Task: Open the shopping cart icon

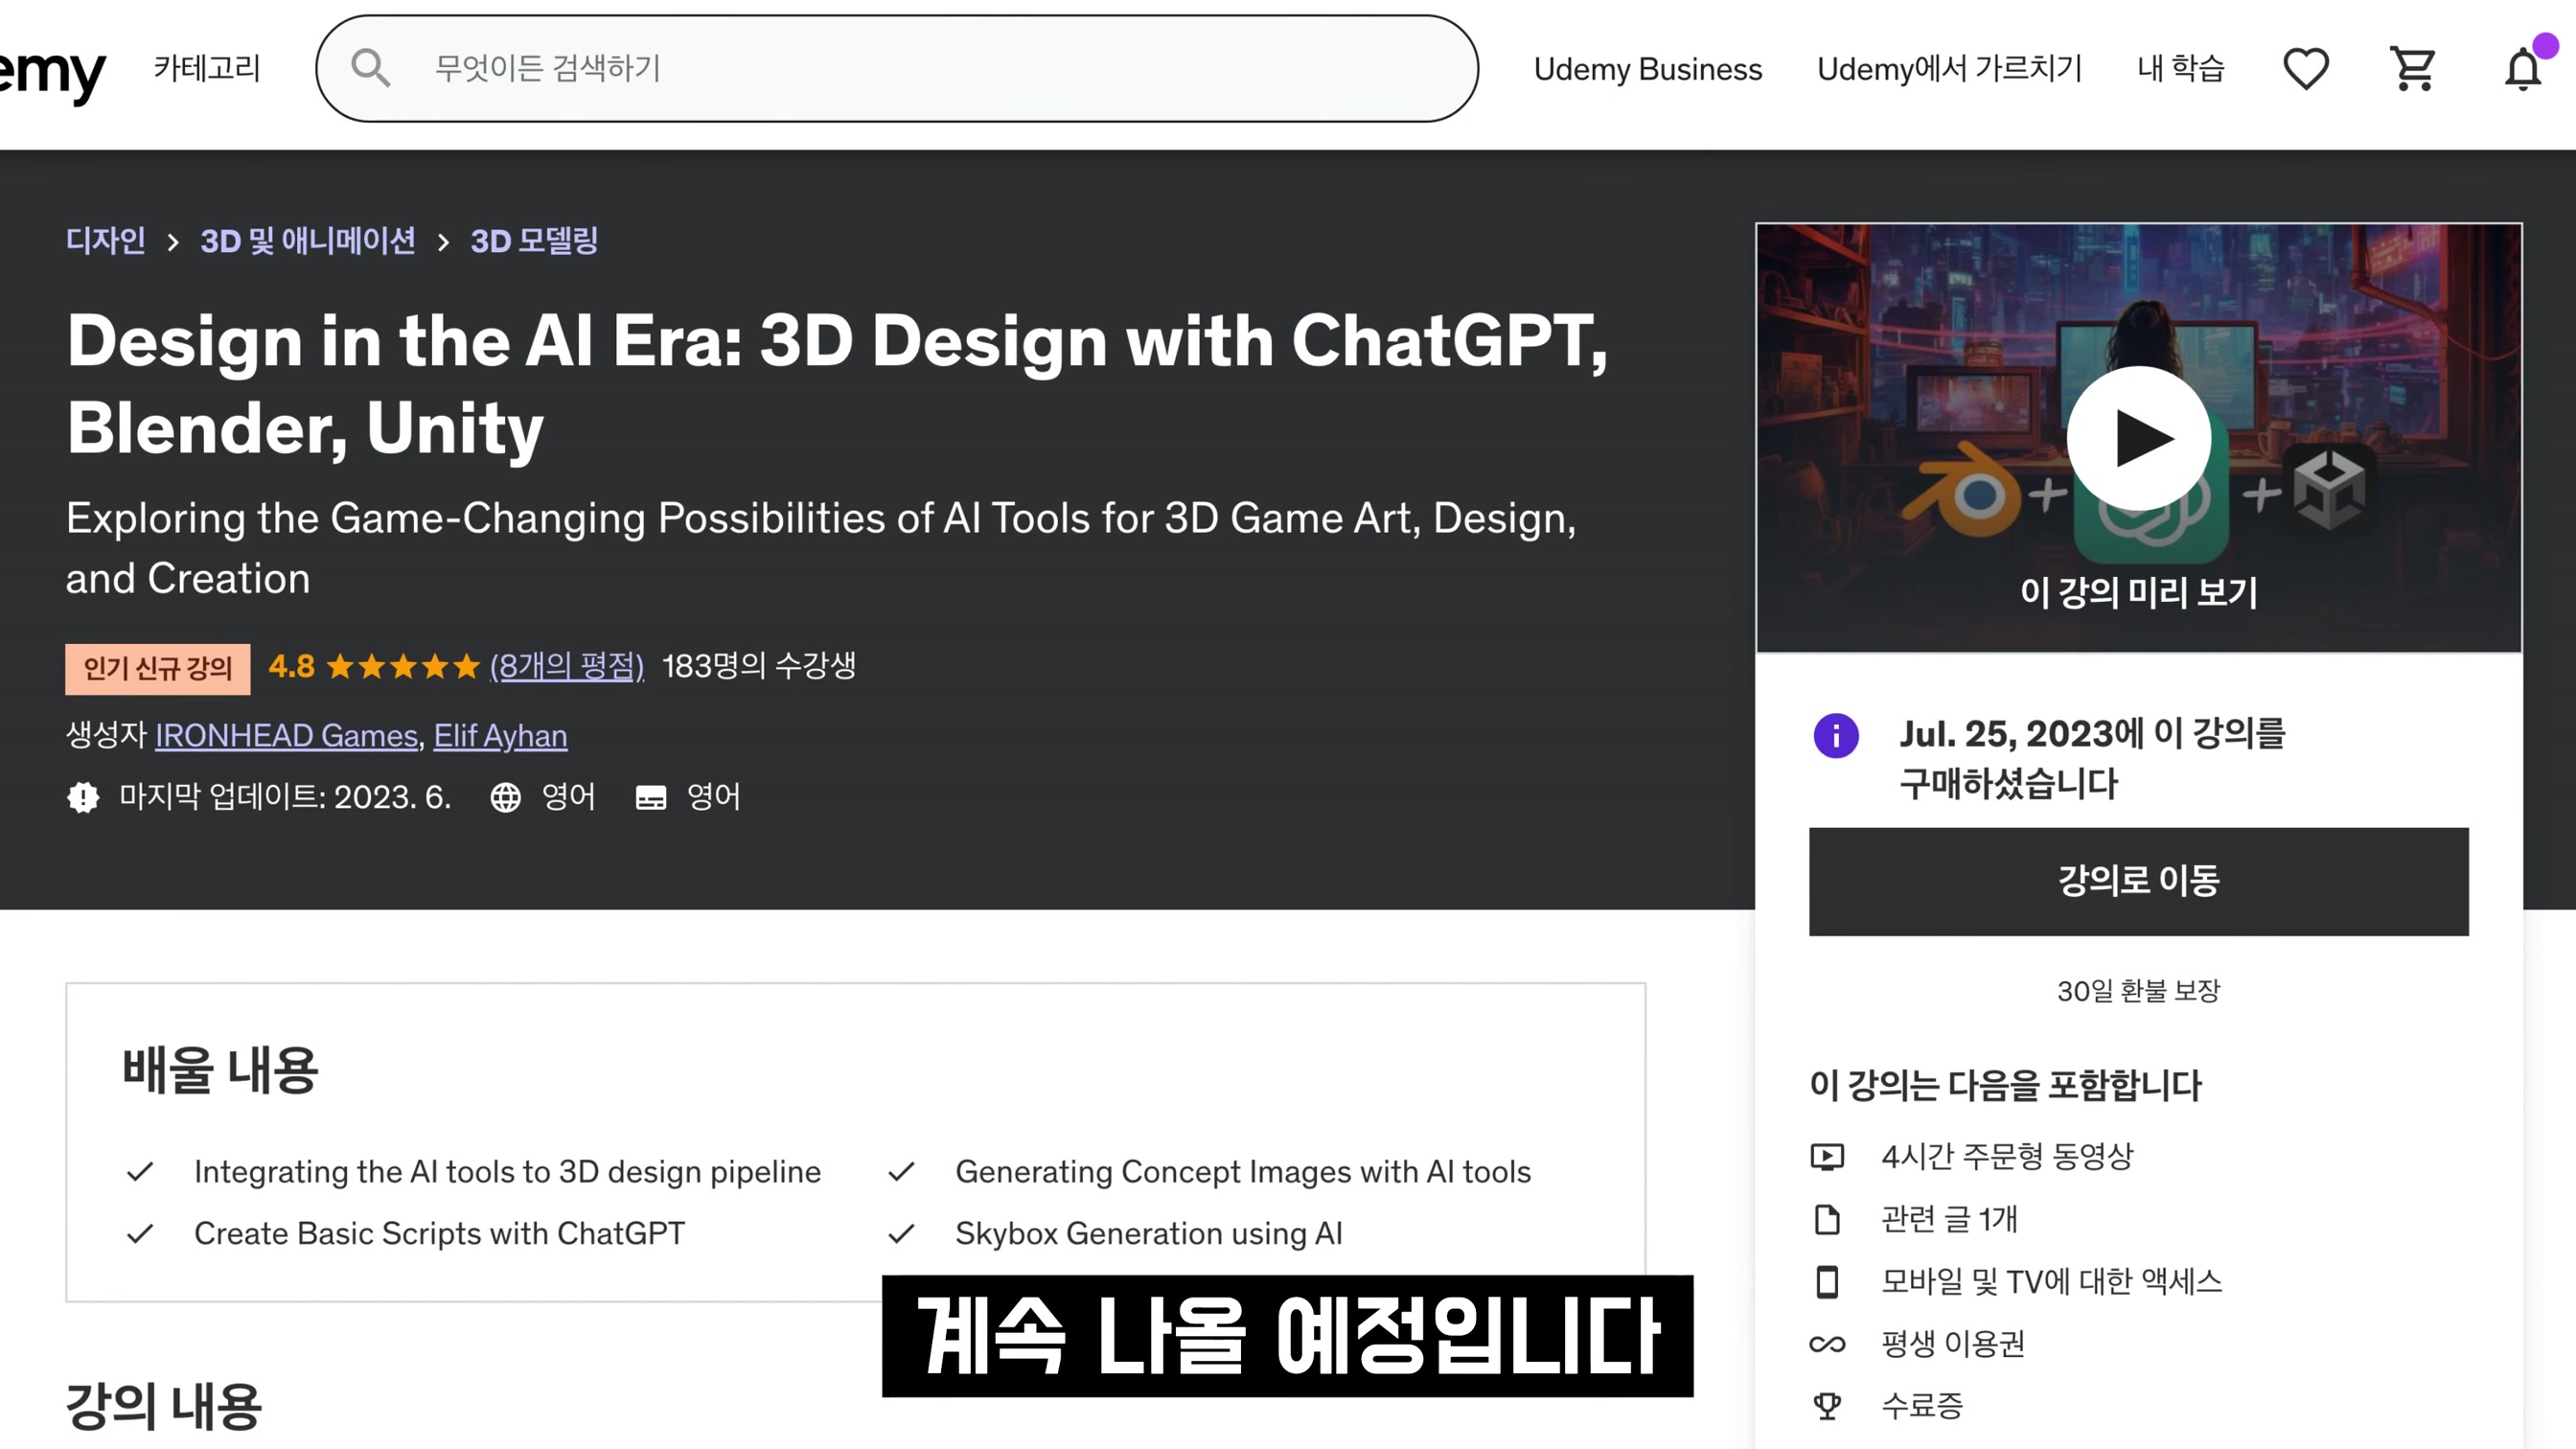Action: pyautogui.click(x=2413, y=68)
